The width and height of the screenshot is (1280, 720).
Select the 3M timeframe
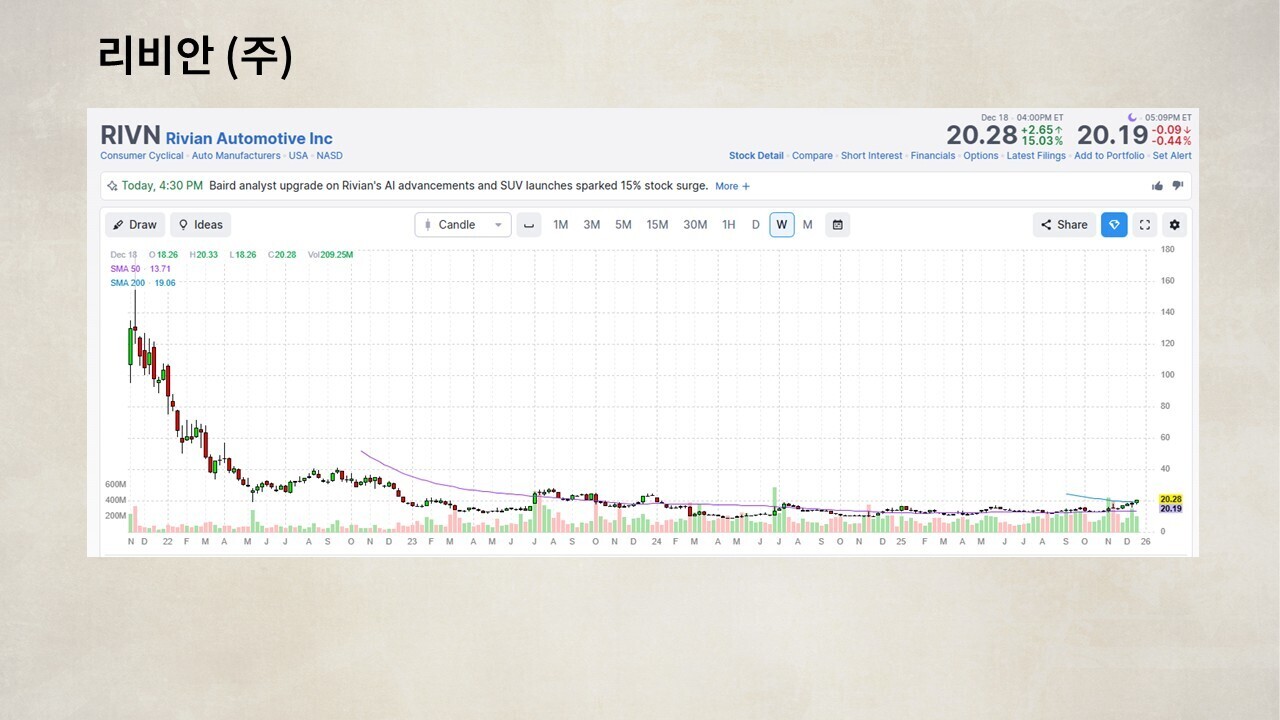(x=592, y=225)
